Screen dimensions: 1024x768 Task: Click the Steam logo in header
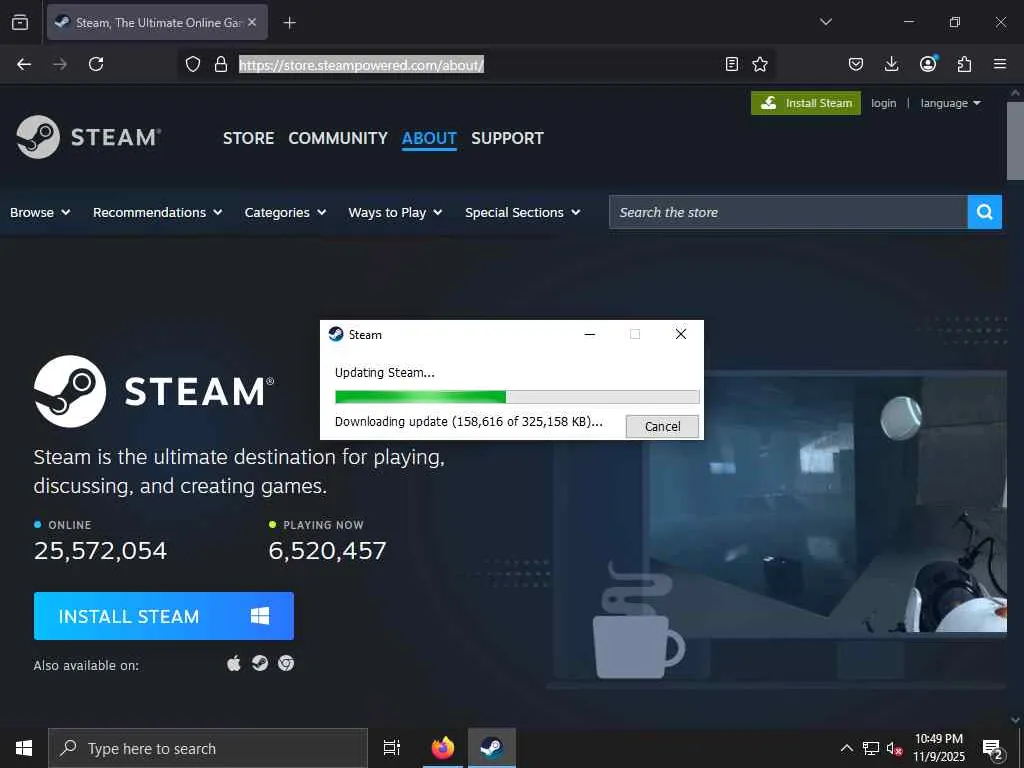point(89,137)
